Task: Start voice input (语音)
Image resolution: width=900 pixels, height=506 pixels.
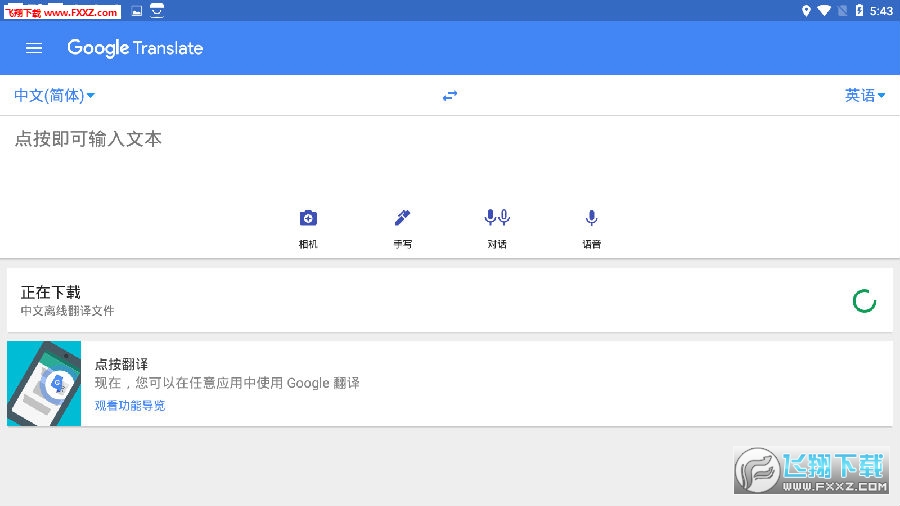Action: [x=592, y=229]
